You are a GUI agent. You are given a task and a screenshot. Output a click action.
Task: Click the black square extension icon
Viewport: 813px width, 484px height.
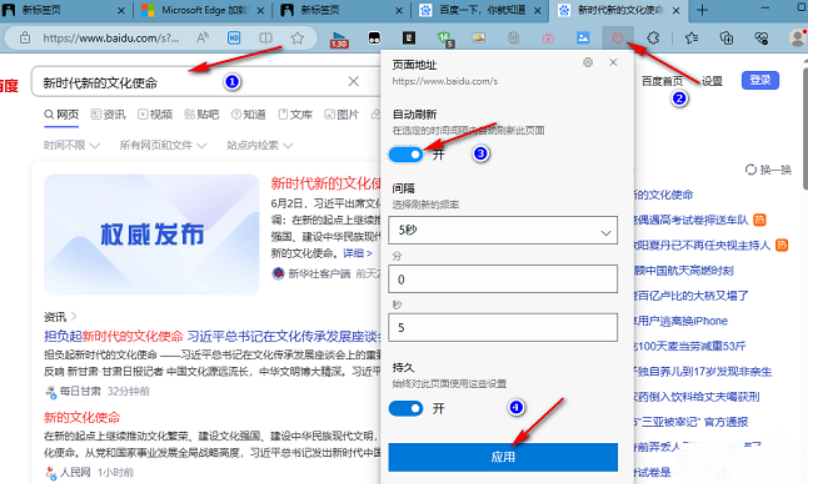(x=409, y=37)
